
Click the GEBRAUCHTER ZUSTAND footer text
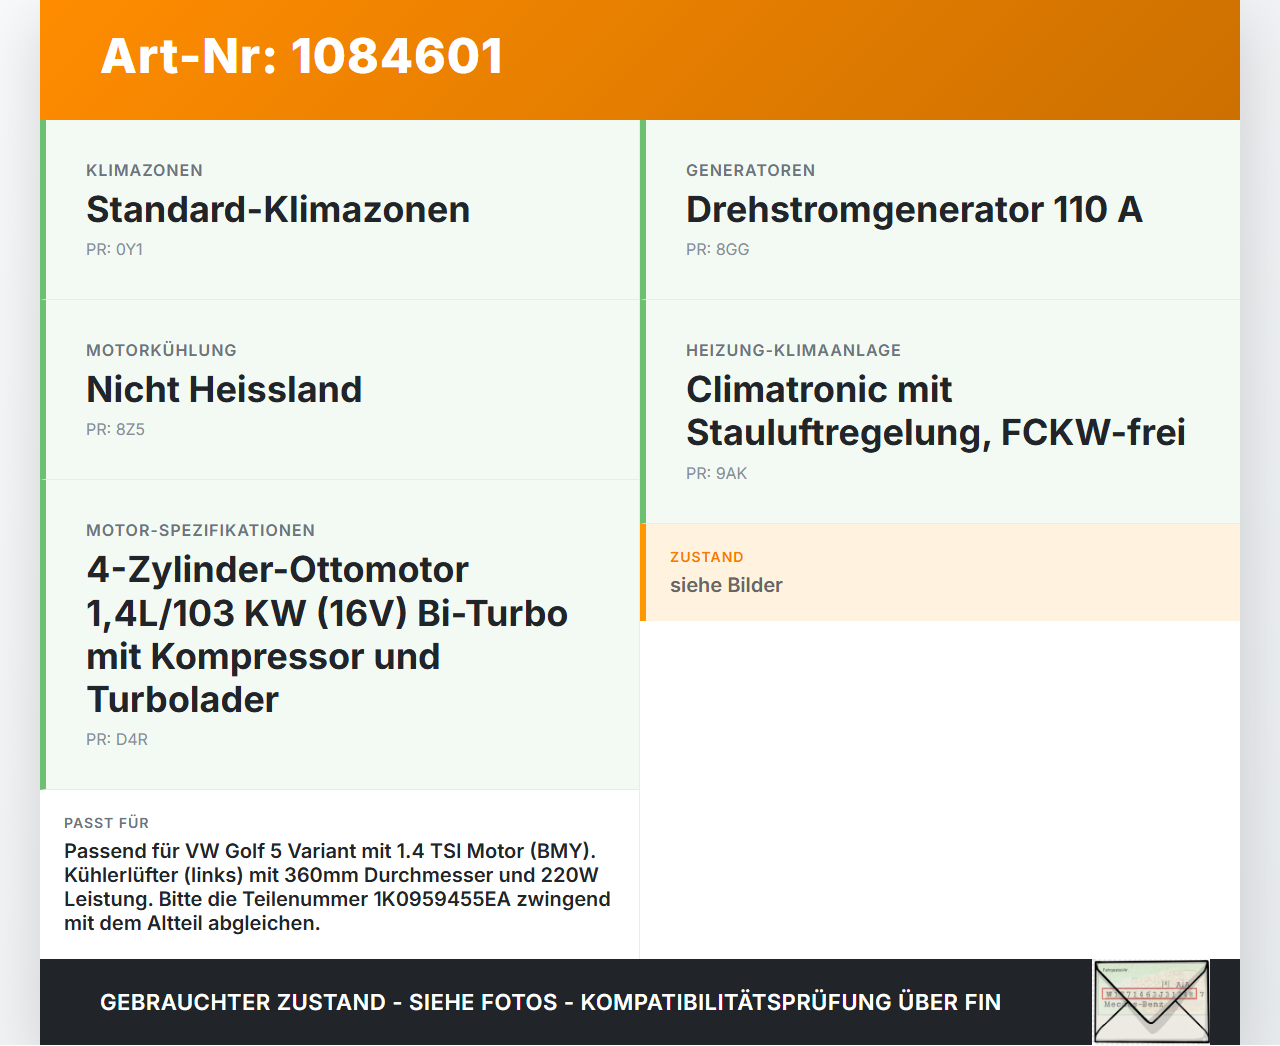pos(550,1002)
